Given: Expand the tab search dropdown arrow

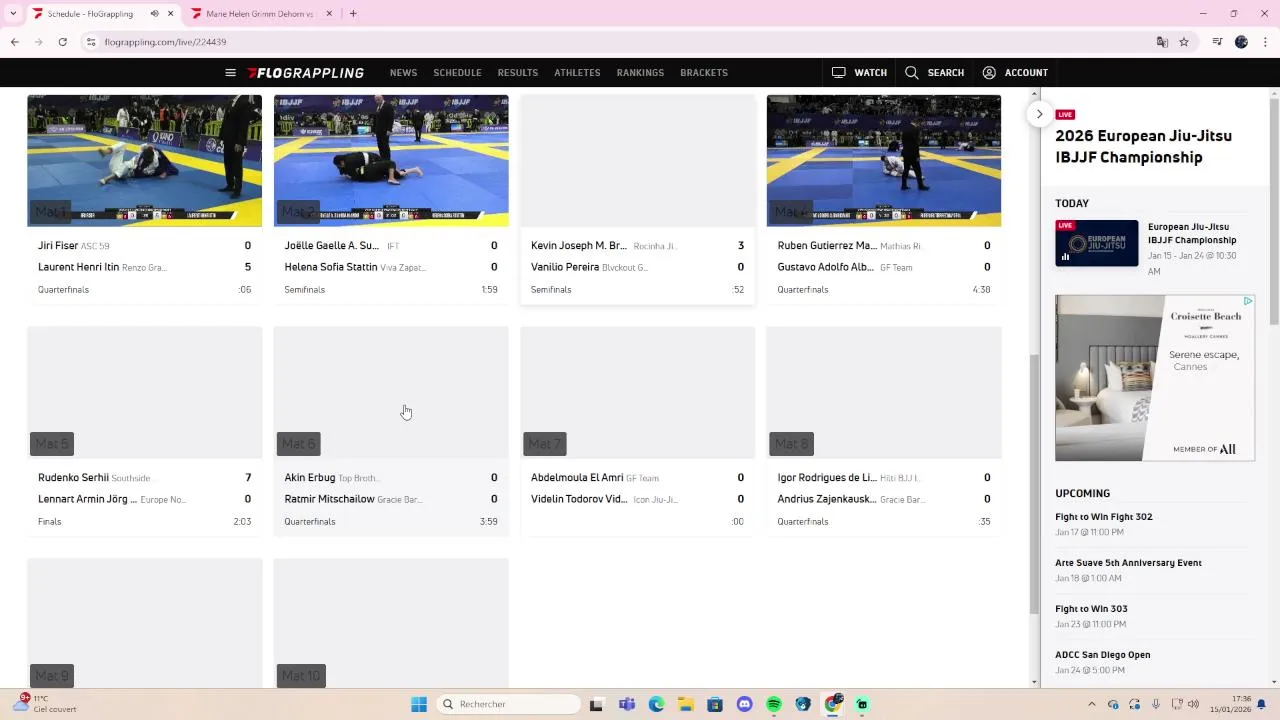Looking at the screenshot, I should click(12, 14).
